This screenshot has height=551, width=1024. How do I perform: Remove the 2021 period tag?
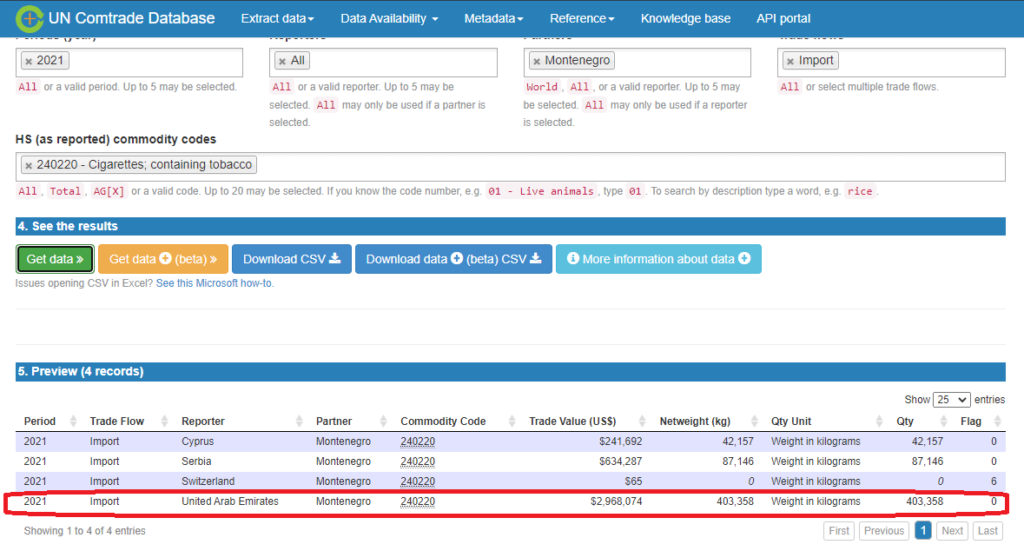tap(29, 61)
